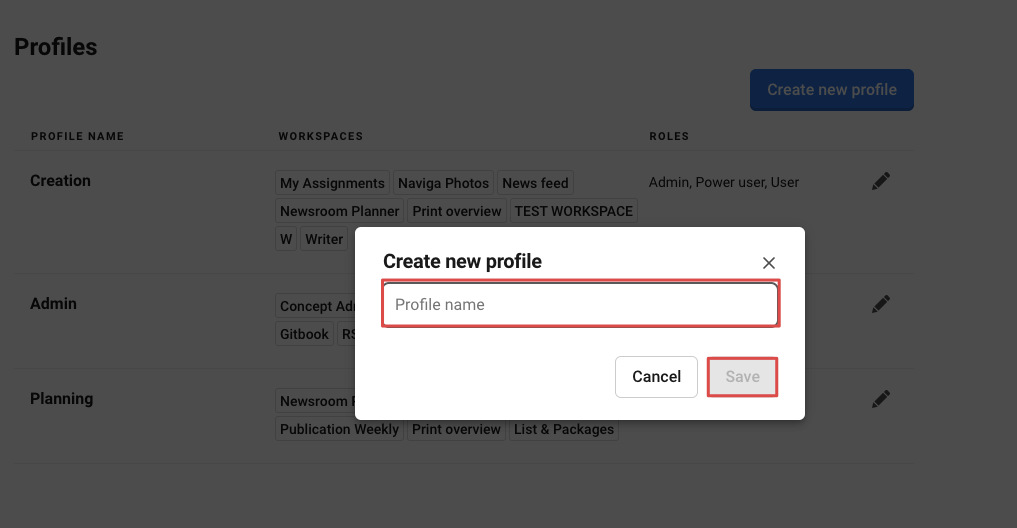Close the Create new profile dialog
This screenshot has height=528, width=1017.
pos(769,263)
